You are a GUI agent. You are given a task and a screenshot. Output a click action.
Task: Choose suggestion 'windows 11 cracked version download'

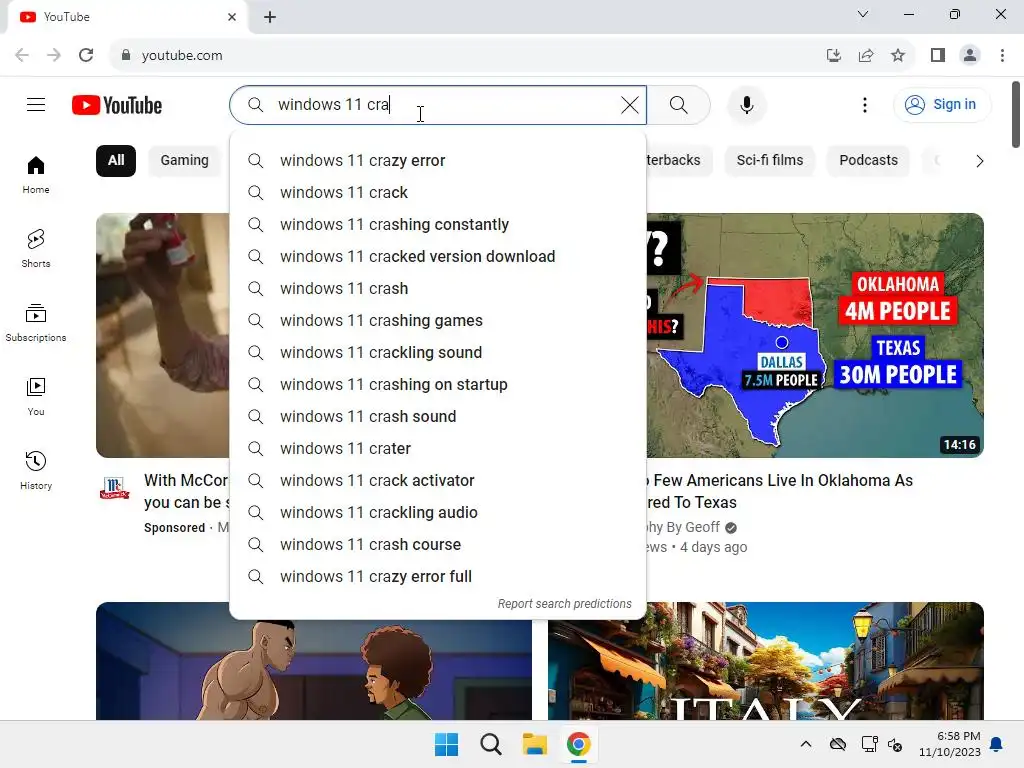438,257
